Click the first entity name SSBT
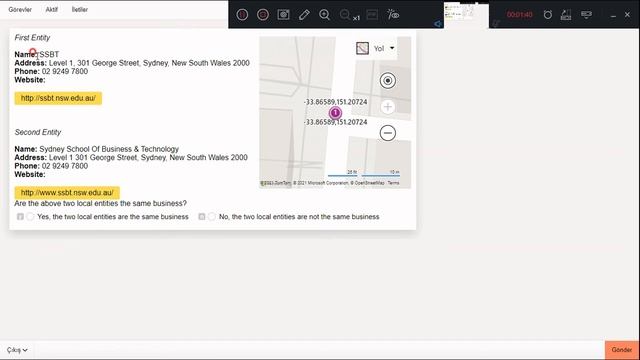The width and height of the screenshot is (640, 360). (x=49, y=54)
